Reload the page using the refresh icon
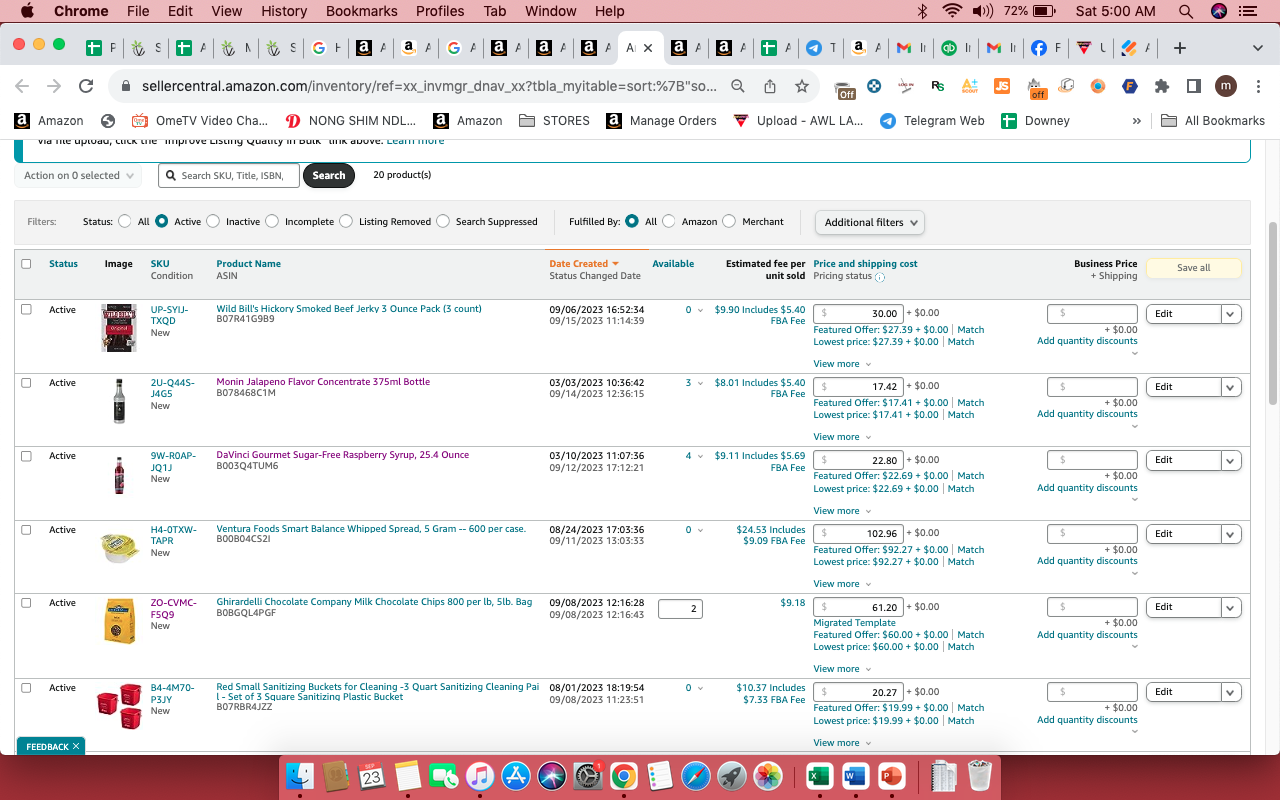Viewport: 1280px width, 800px height. tap(86, 86)
